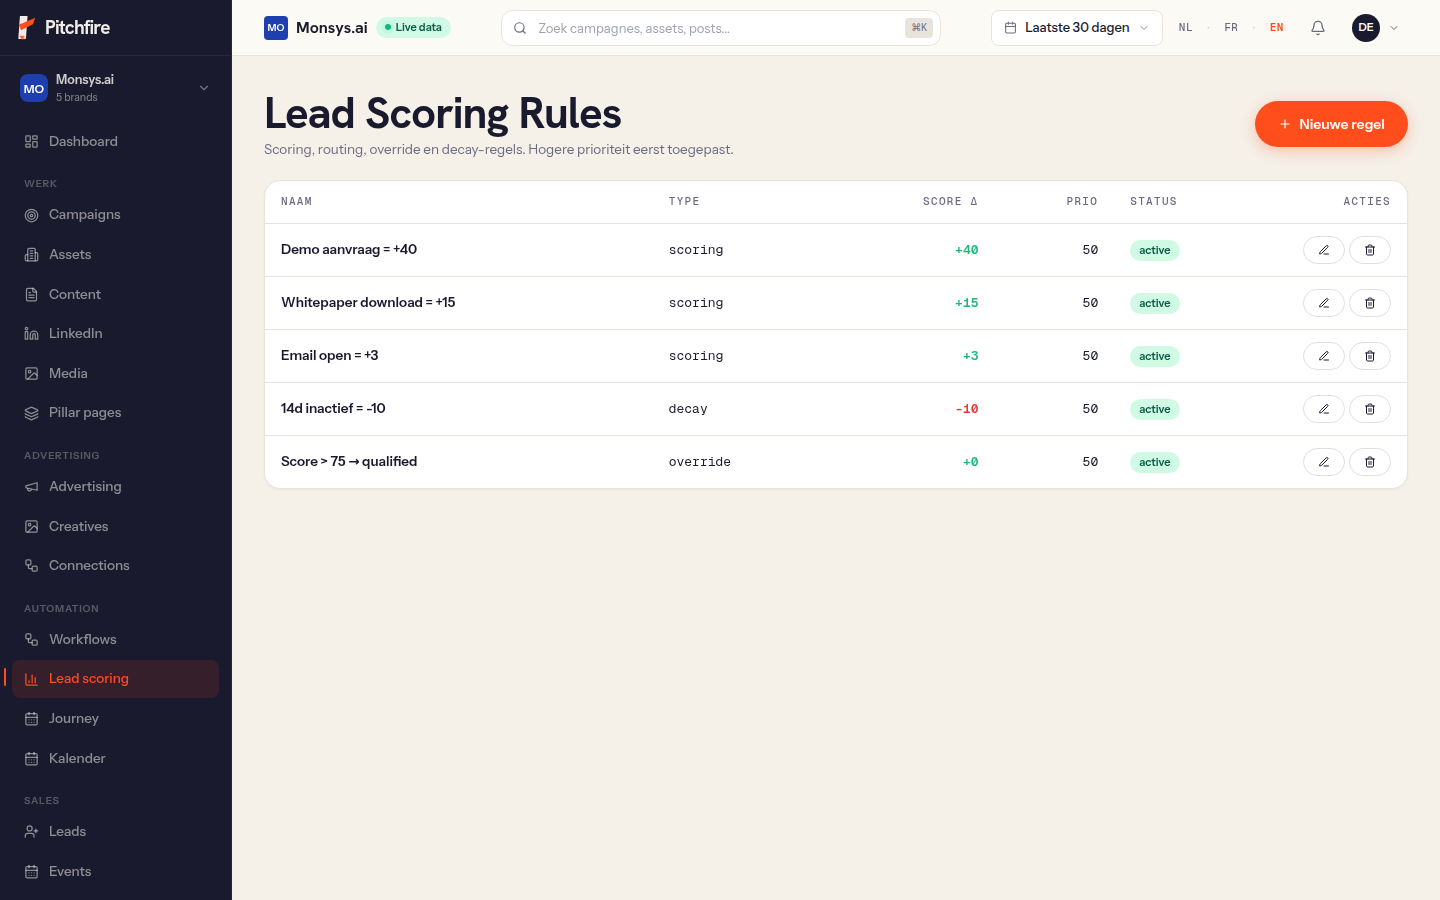
Task: Sort by the Score column header
Action: pos(950,202)
